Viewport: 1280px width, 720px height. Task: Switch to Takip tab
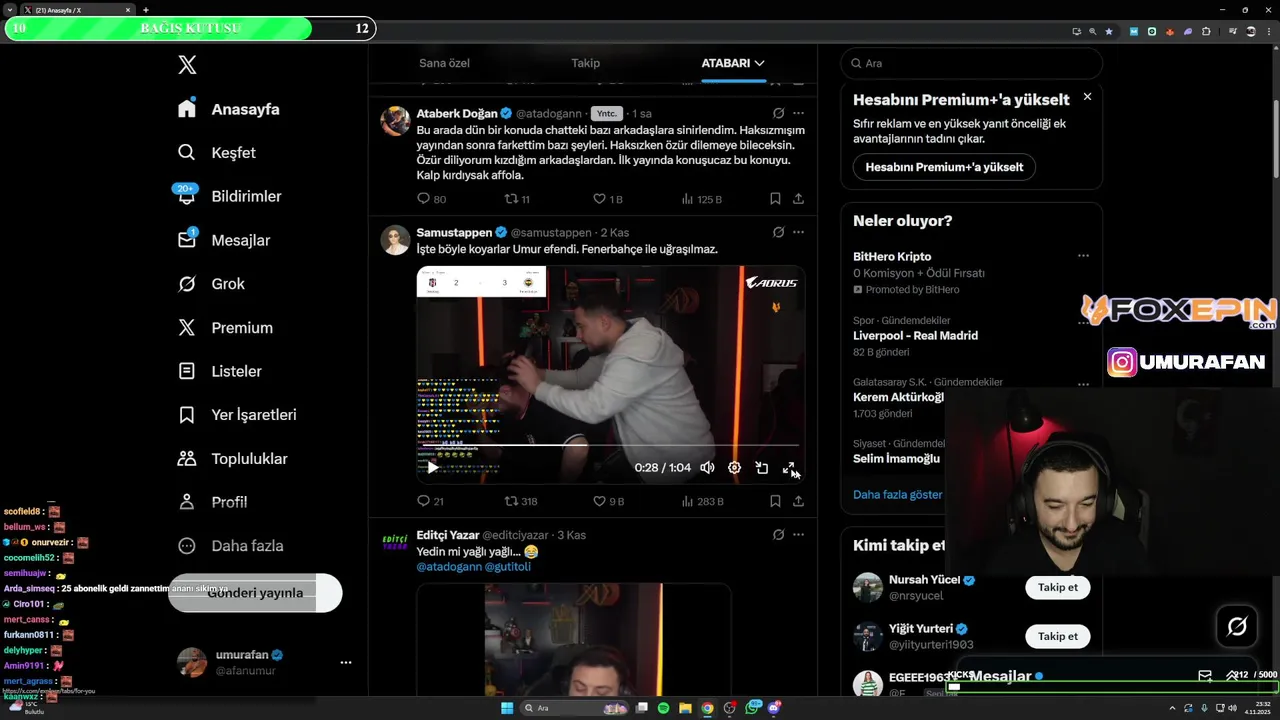click(585, 63)
